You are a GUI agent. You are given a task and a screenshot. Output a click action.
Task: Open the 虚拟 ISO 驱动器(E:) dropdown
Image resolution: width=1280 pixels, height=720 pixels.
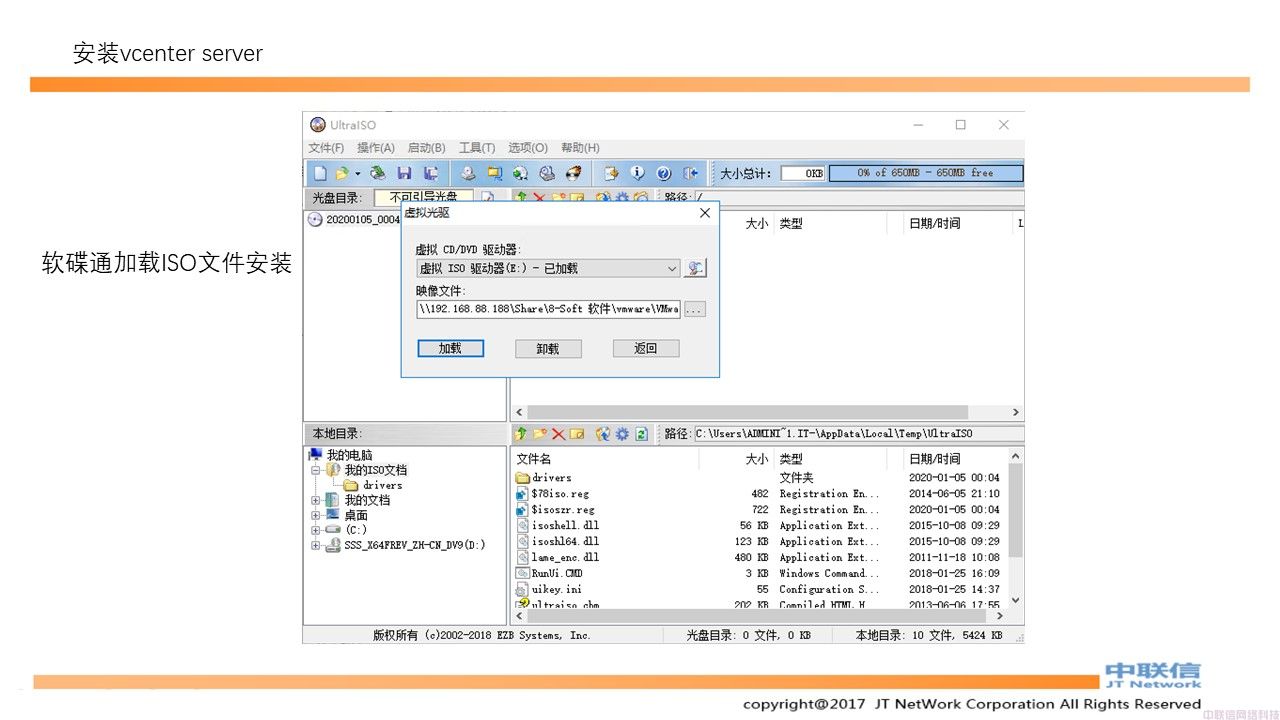pos(548,268)
